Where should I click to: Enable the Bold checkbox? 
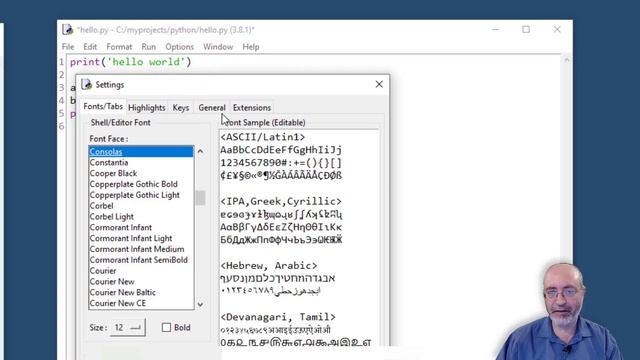pyautogui.click(x=166, y=327)
